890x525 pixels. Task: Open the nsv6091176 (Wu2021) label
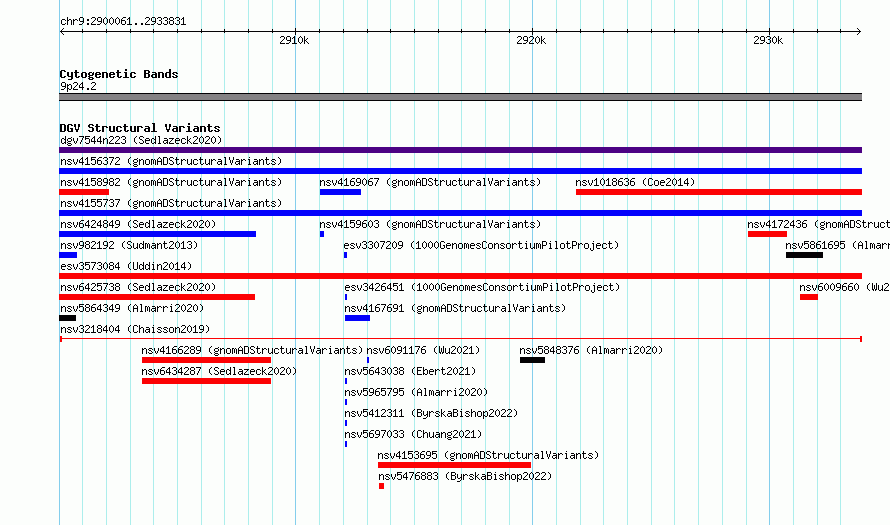pos(423,350)
